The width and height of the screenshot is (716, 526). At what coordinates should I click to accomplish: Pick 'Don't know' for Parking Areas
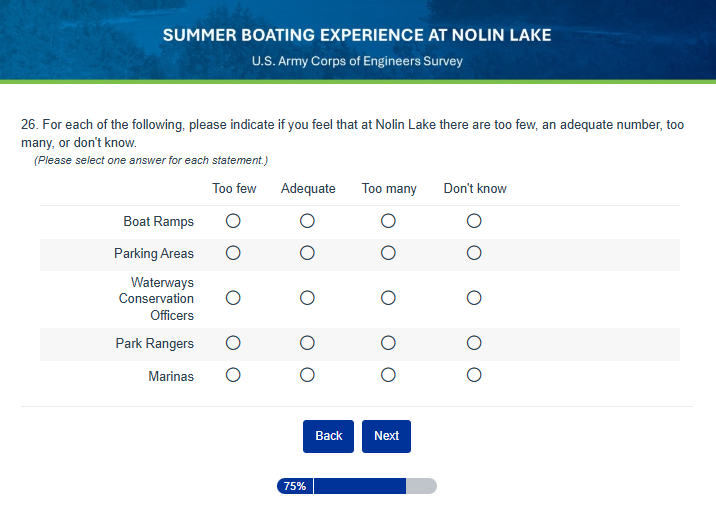[474, 253]
